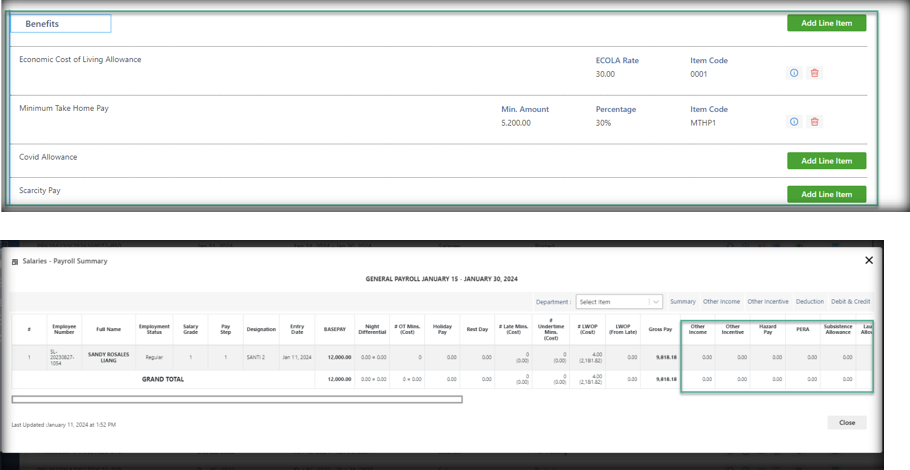This screenshot has width=910, height=470.
Task: Switch to the Summary tab
Action: pyautogui.click(x=683, y=302)
